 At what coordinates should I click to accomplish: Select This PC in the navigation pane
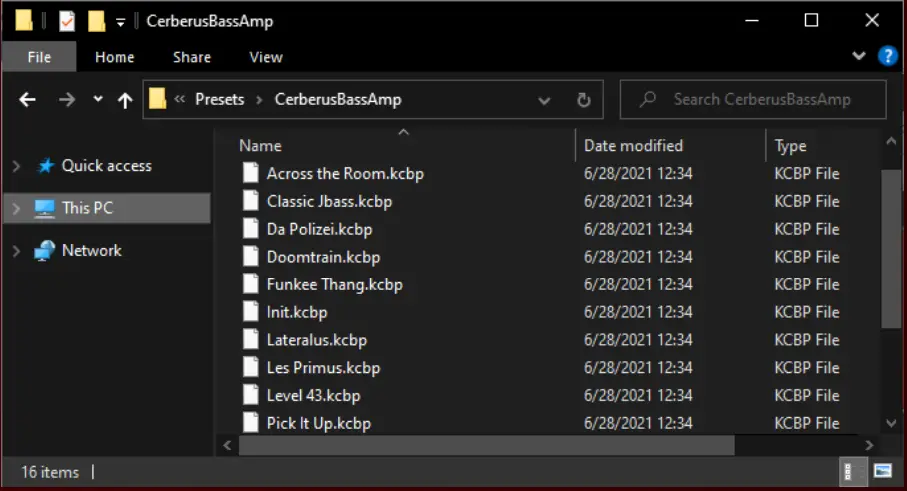pyautogui.click(x=88, y=208)
